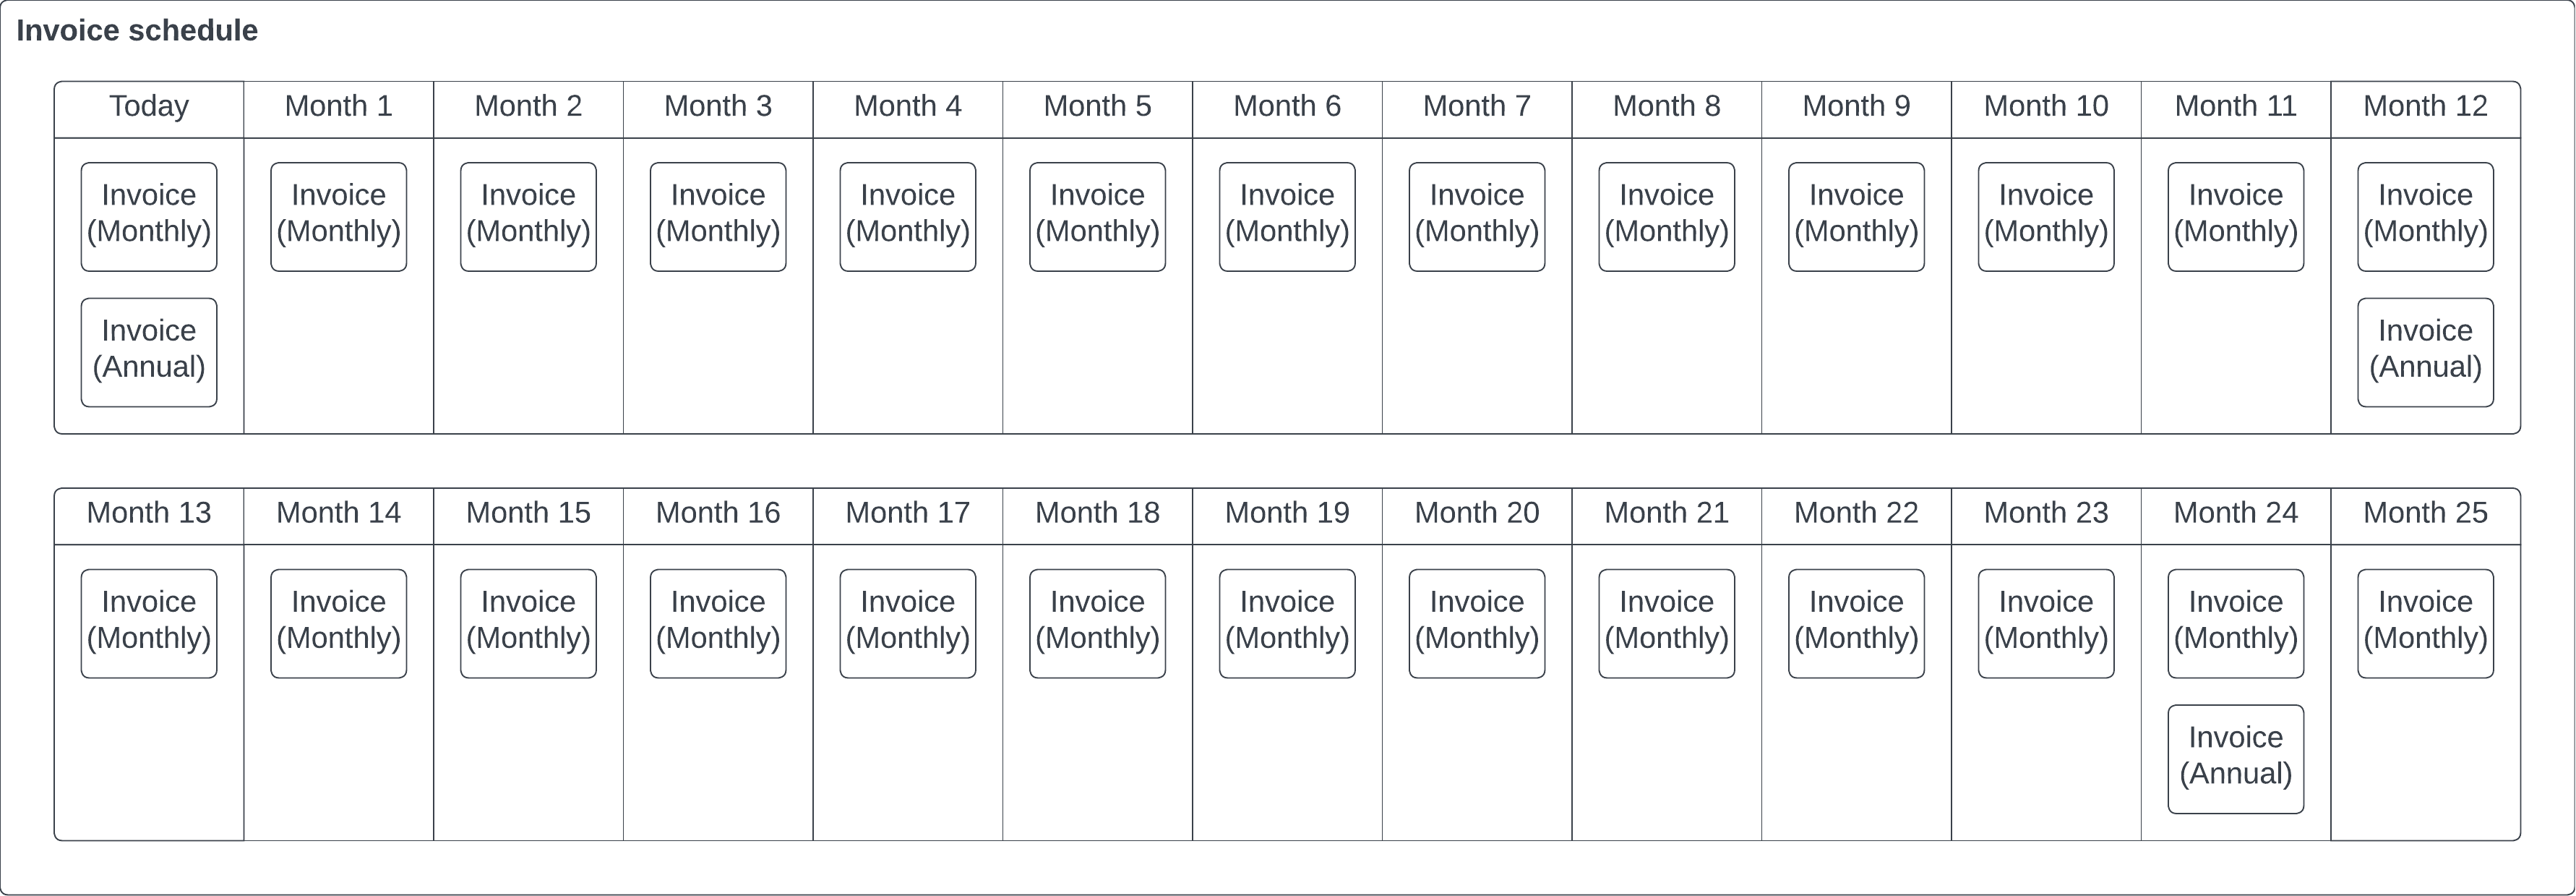Select the Invoice (Annual) box under Today
The width and height of the screenshot is (2576, 896).
pos(149,352)
